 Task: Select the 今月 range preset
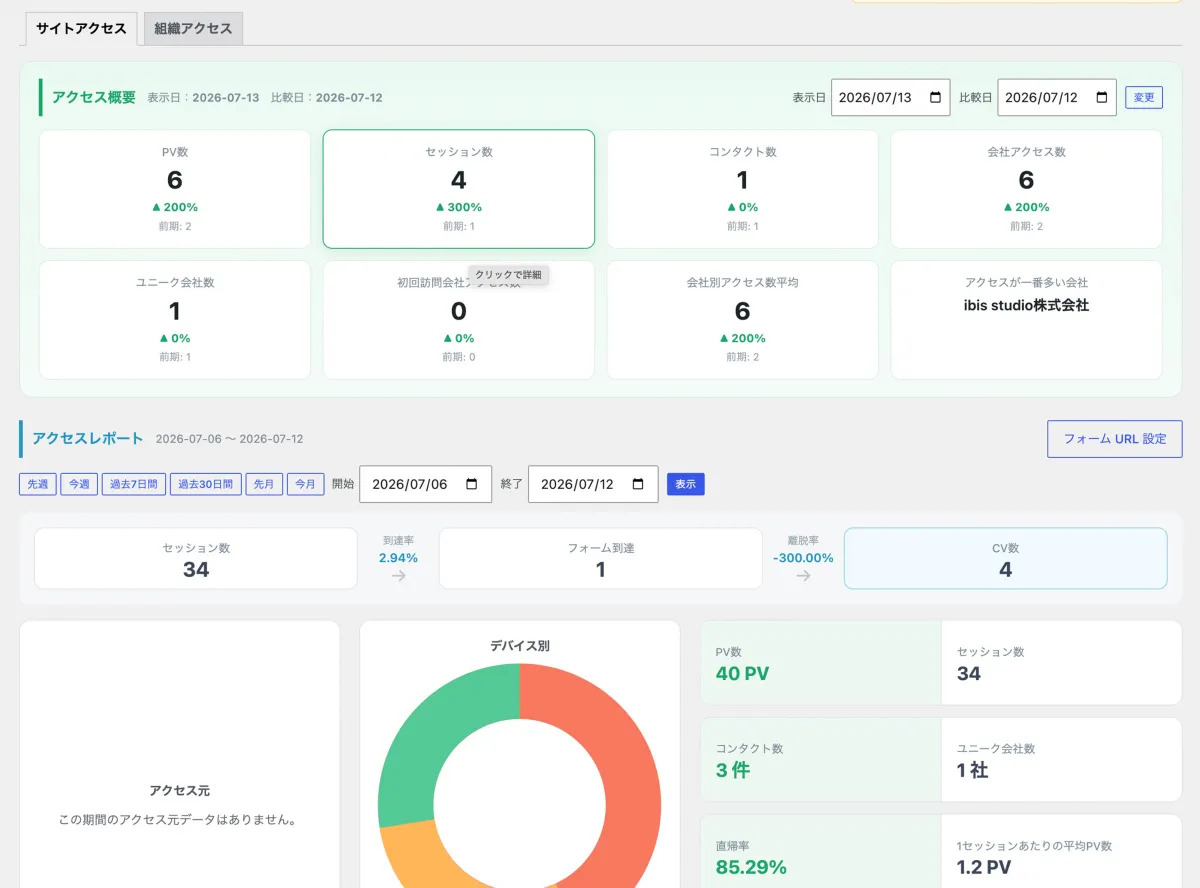click(305, 484)
